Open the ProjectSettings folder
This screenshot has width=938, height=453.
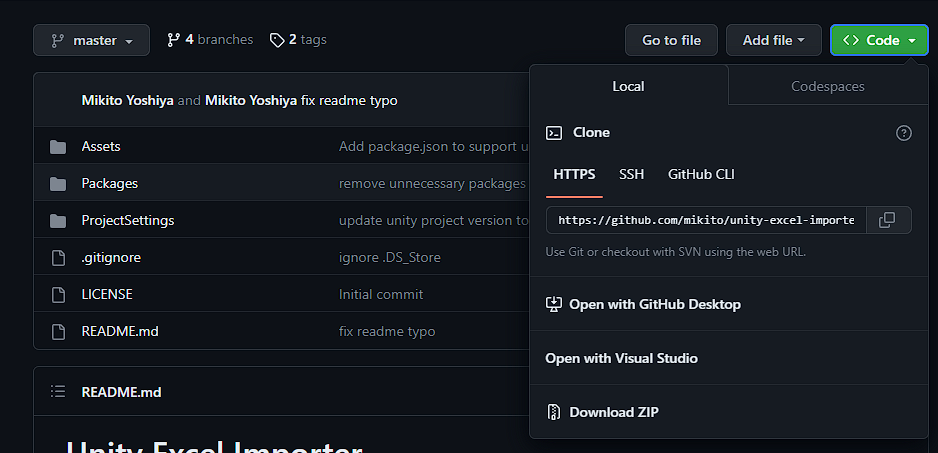128,220
